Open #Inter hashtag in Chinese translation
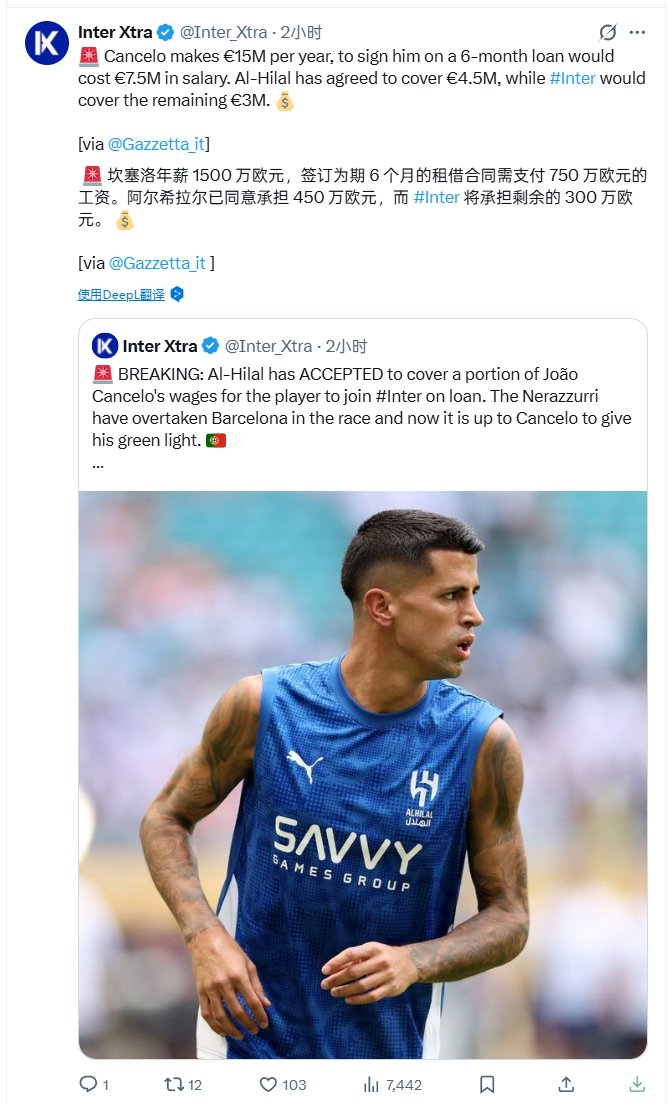668x1104 pixels. (x=436, y=197)
